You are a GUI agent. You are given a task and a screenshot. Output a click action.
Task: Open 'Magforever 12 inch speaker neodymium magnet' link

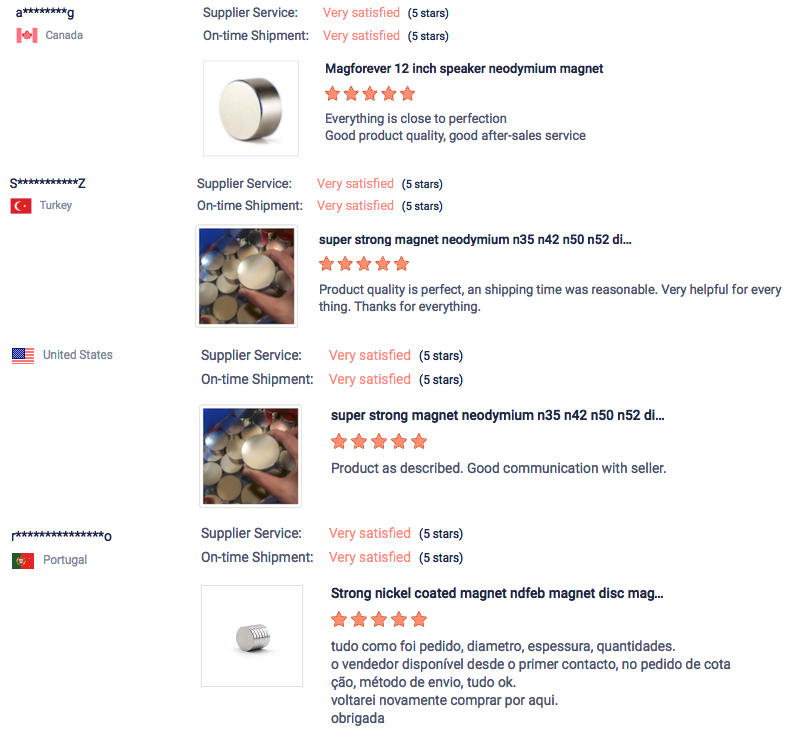(464, 69)
